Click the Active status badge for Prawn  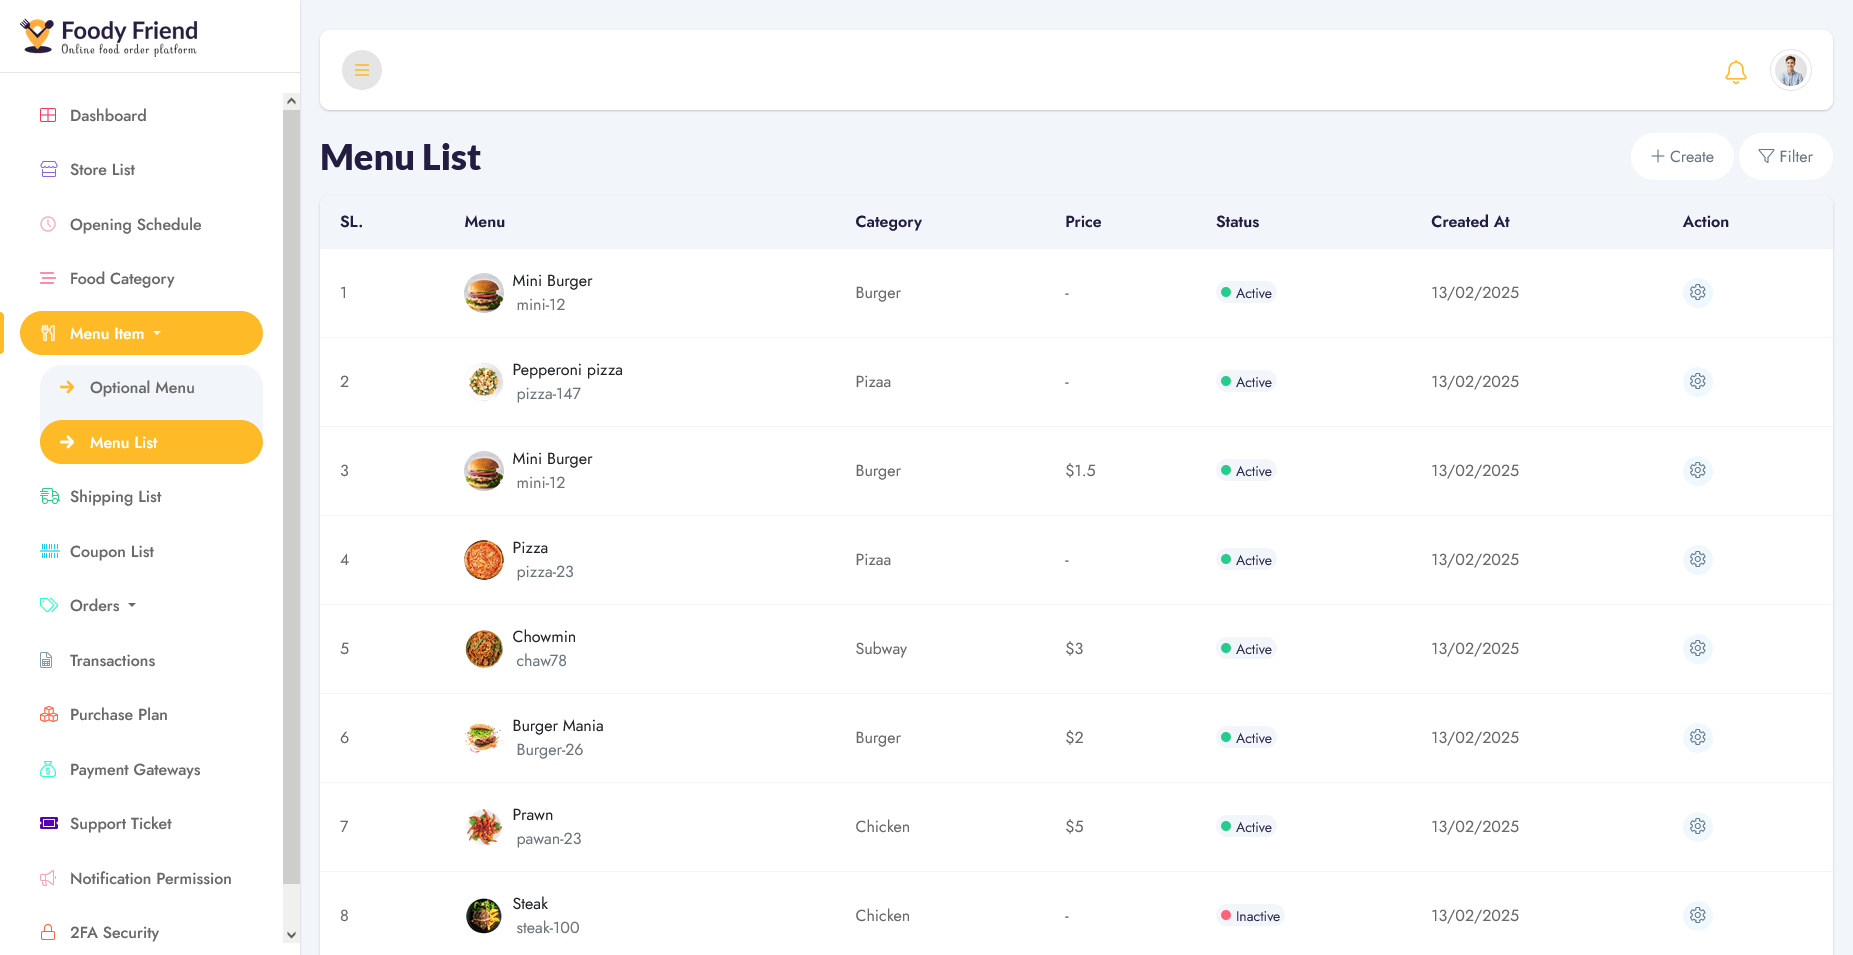point(1246,827)
